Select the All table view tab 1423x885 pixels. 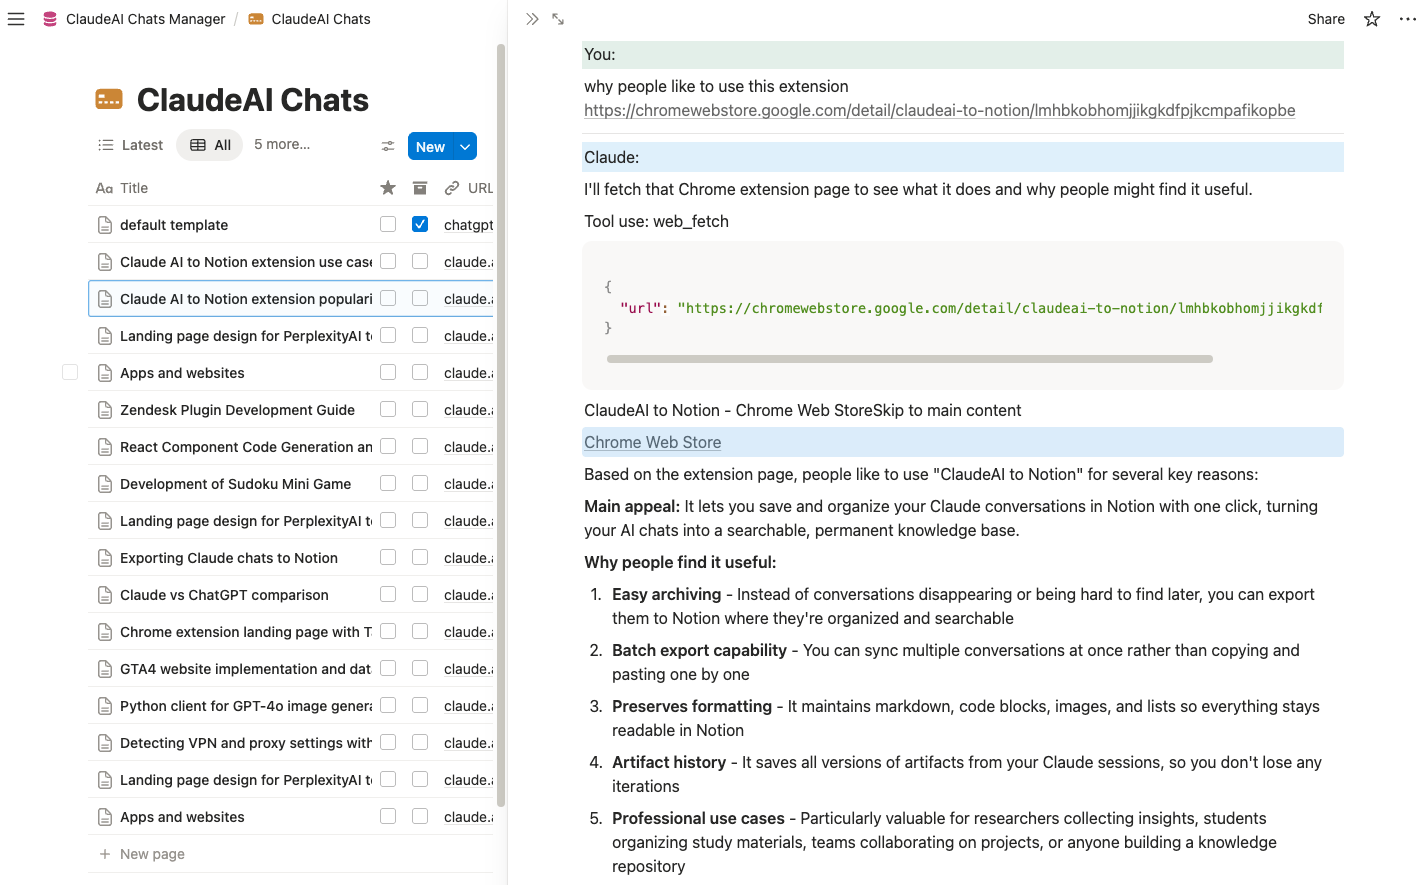209,144
